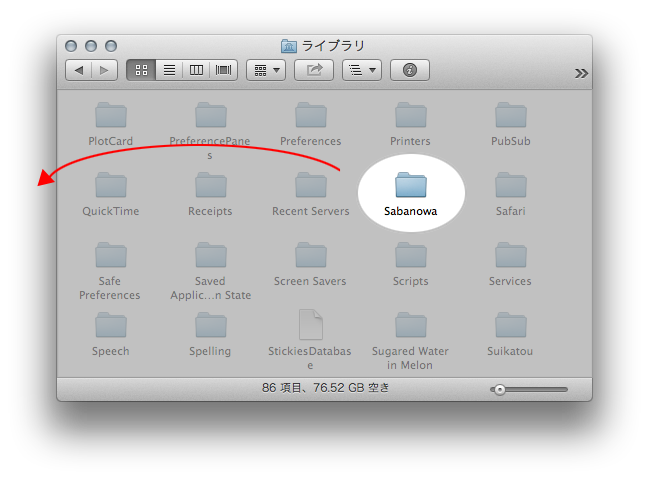649x480 pixels.
Task: Minimize the ライブラリ Finder window
Action: (91, 46)
